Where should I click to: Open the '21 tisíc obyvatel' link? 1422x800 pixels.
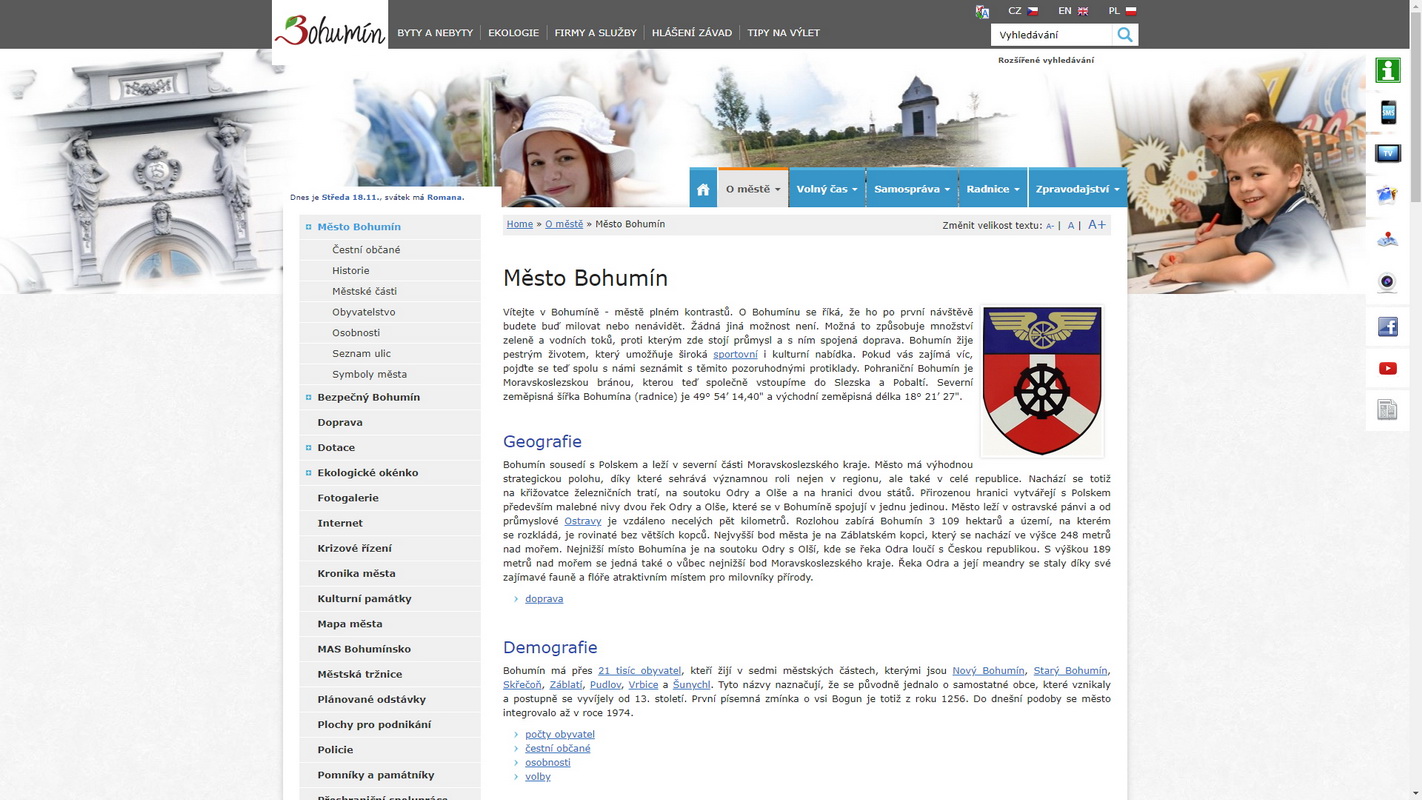coord(639,671)
